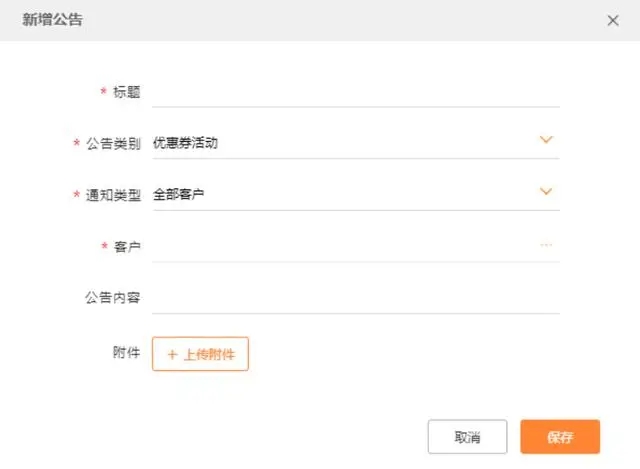640x469 pixels.
Task: Cancel with the 取消 button
Action: [467, 437]
